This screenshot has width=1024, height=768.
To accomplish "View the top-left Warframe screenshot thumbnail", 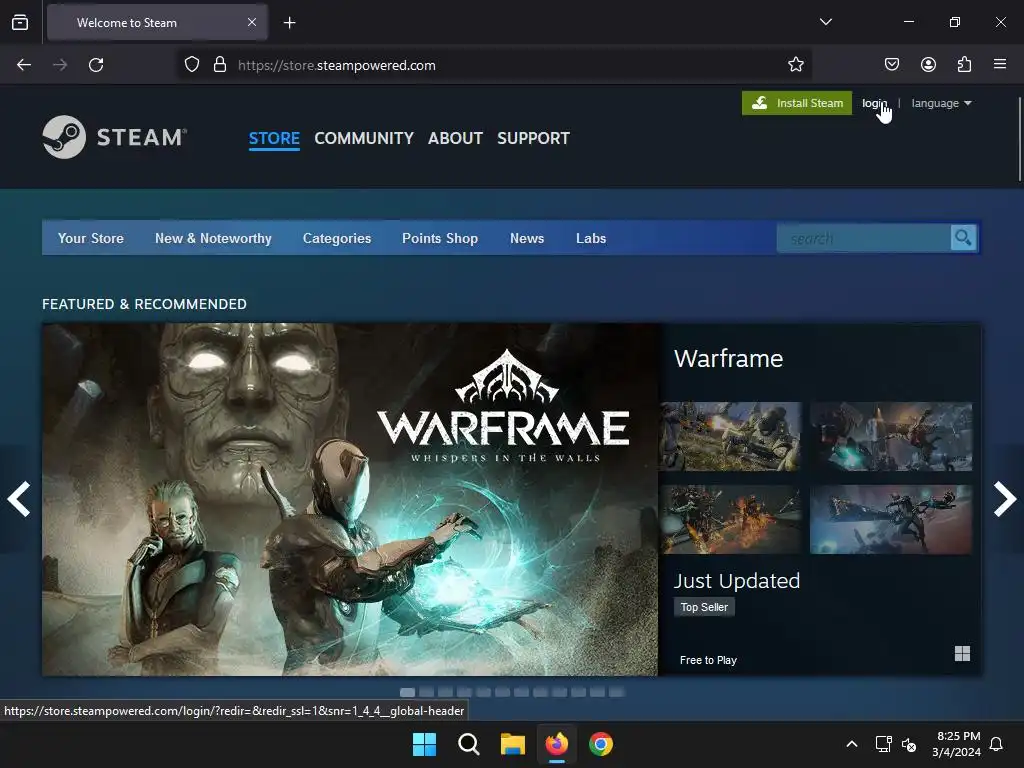I will (730, 436).
